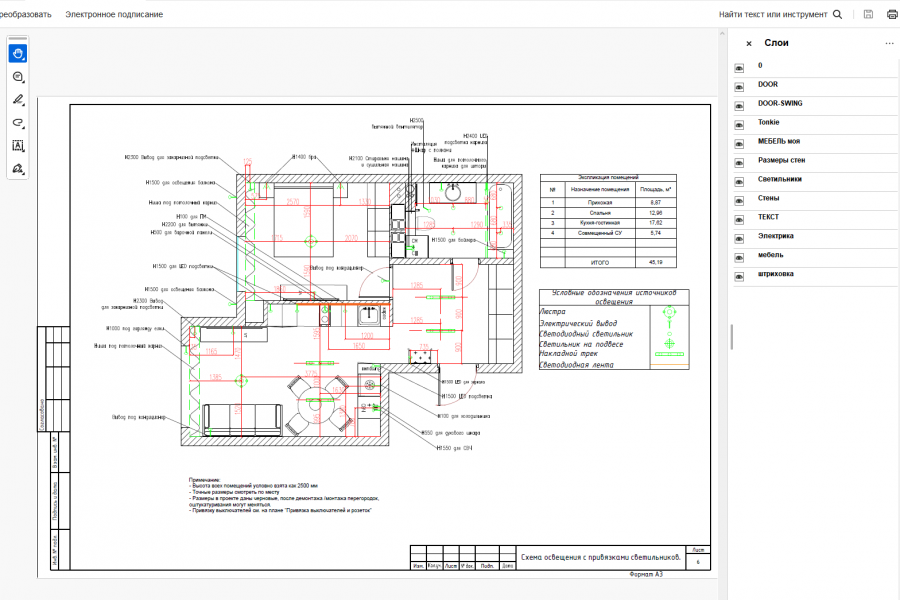
Task: Select the Стены layer name
Action: click(769, 198)
